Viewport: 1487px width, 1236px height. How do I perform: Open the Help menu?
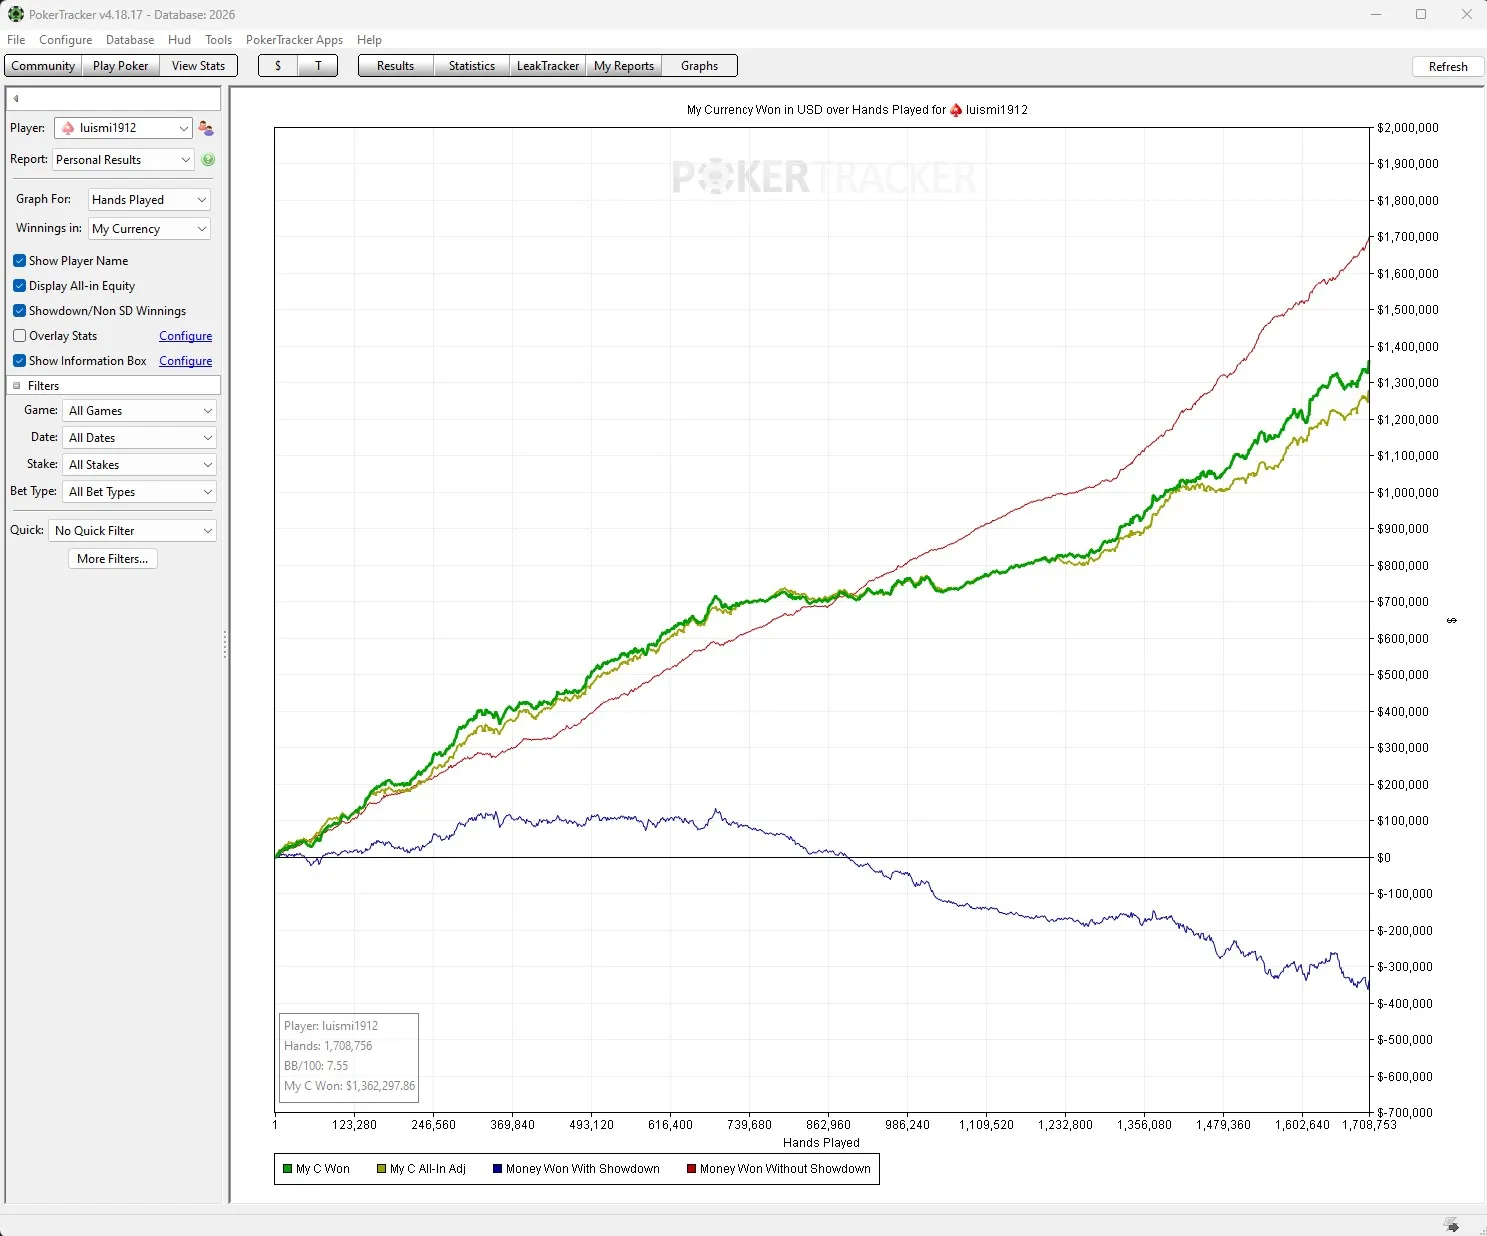click(370, 40)
